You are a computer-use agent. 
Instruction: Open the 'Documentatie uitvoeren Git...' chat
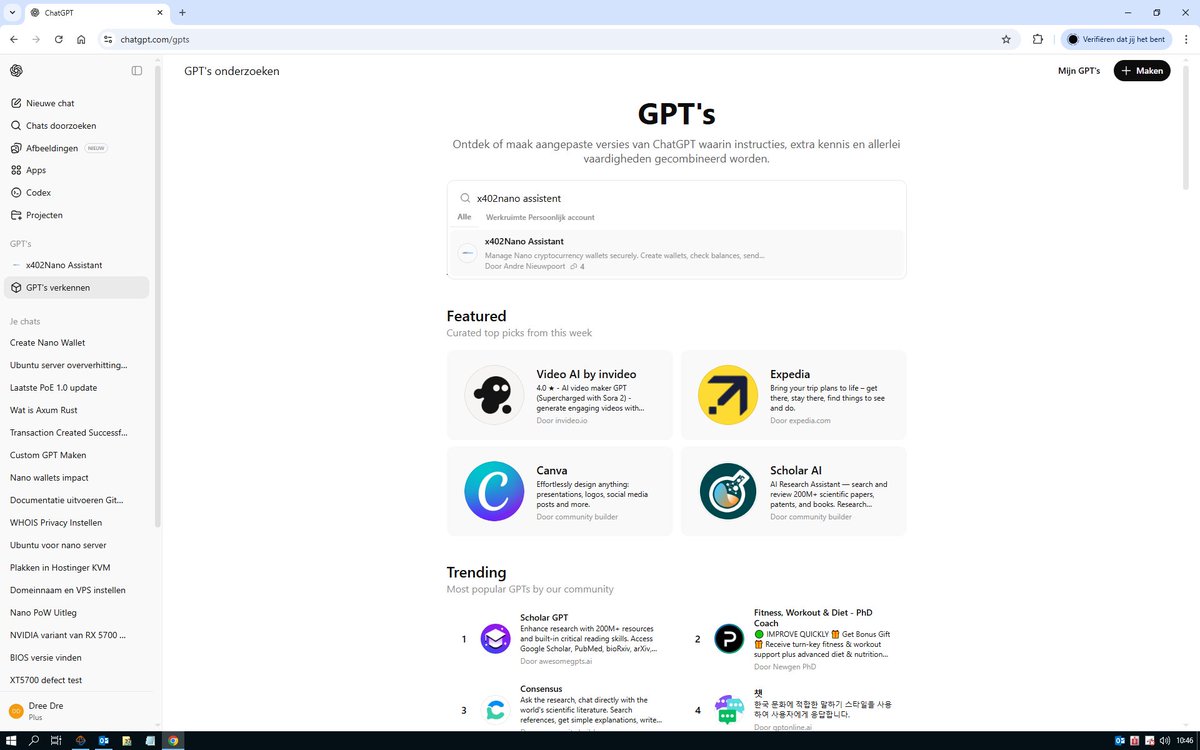pos(77,500)
